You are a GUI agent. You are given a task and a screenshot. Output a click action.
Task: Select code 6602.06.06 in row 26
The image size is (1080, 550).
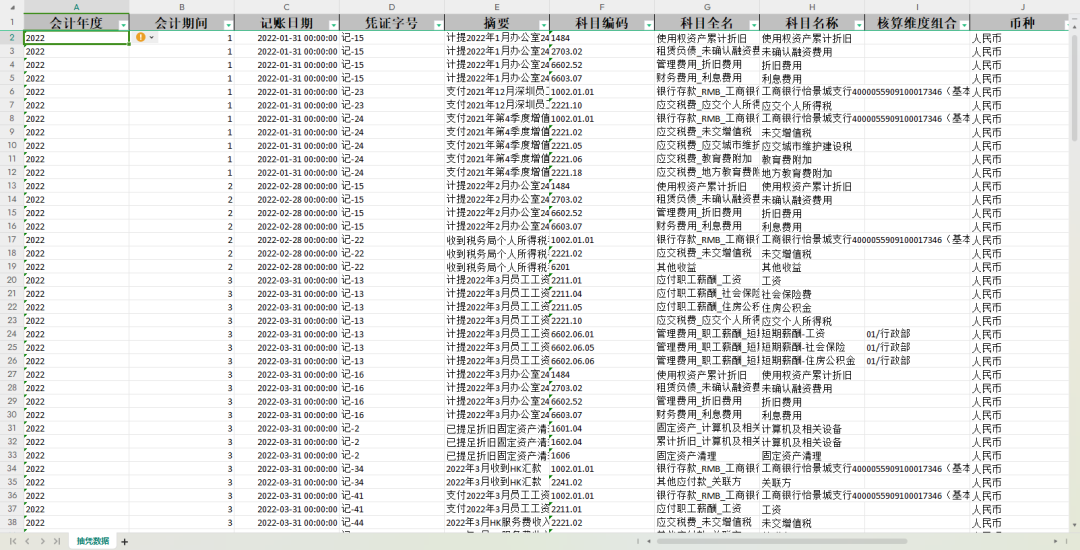point(602,361)
